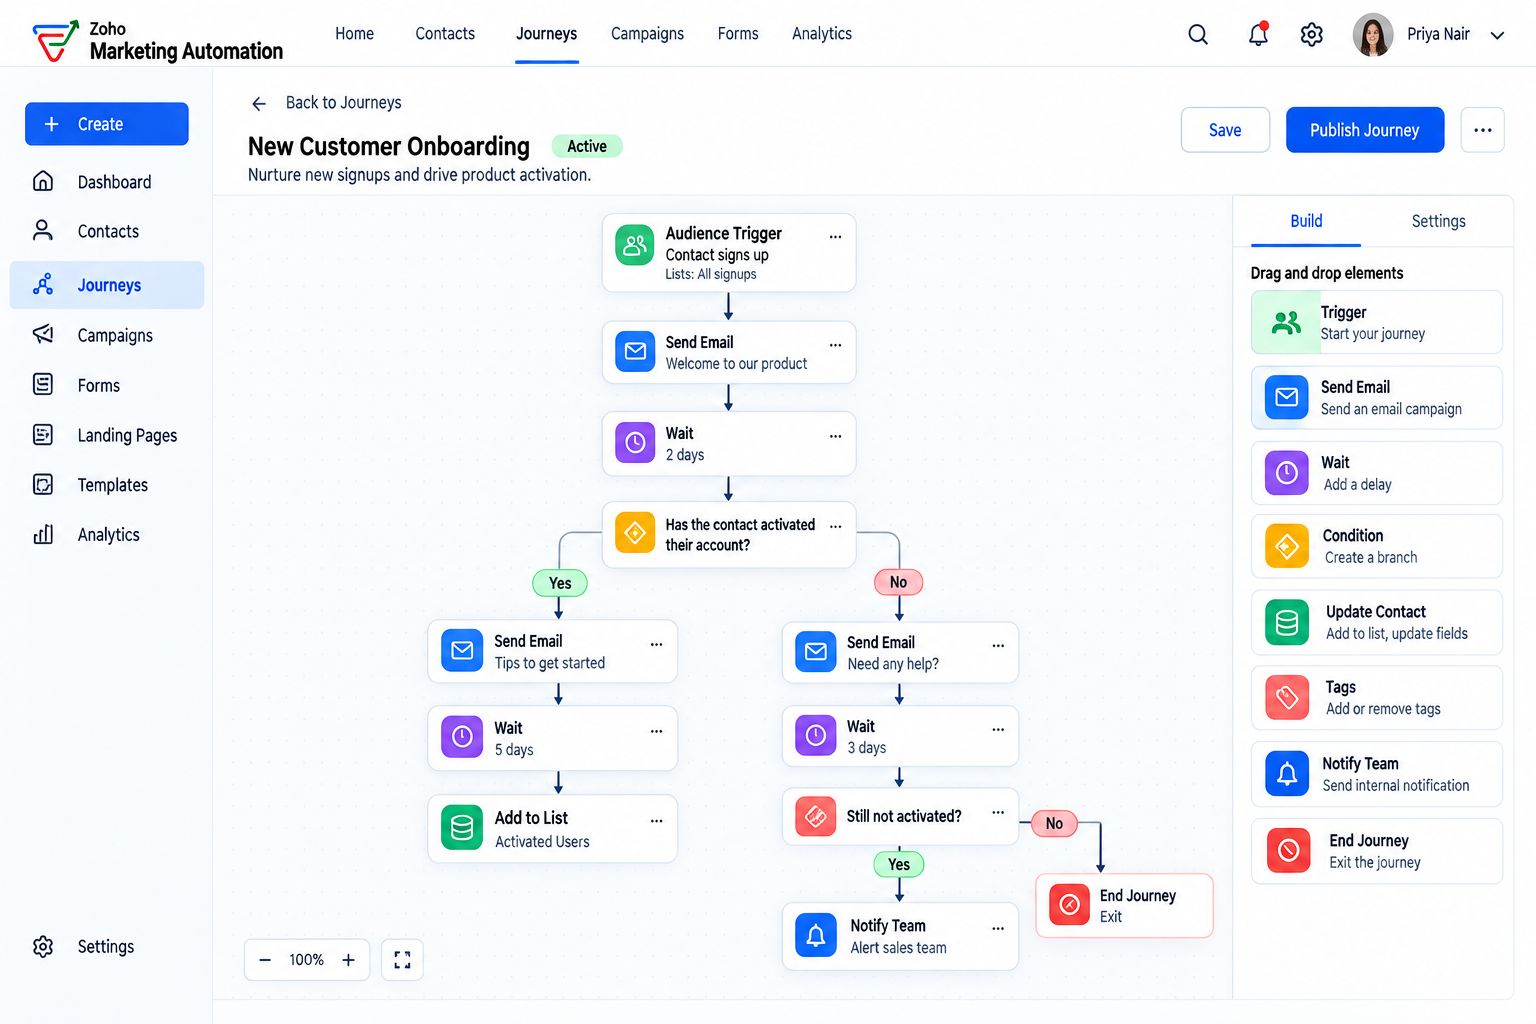Select the Wait 2 days clock icon
The width and height of the screenshot is (1536, 1024).
(x=635, y=443)
